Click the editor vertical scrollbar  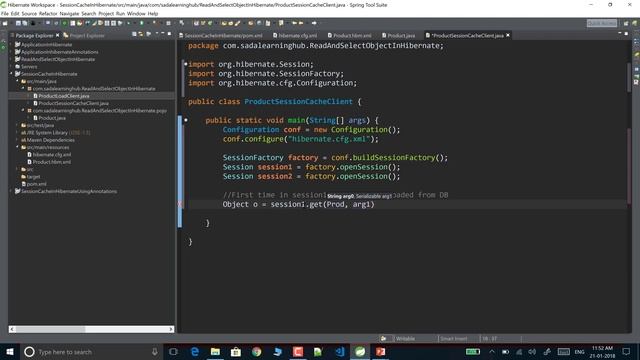click(x=629, y=77)
